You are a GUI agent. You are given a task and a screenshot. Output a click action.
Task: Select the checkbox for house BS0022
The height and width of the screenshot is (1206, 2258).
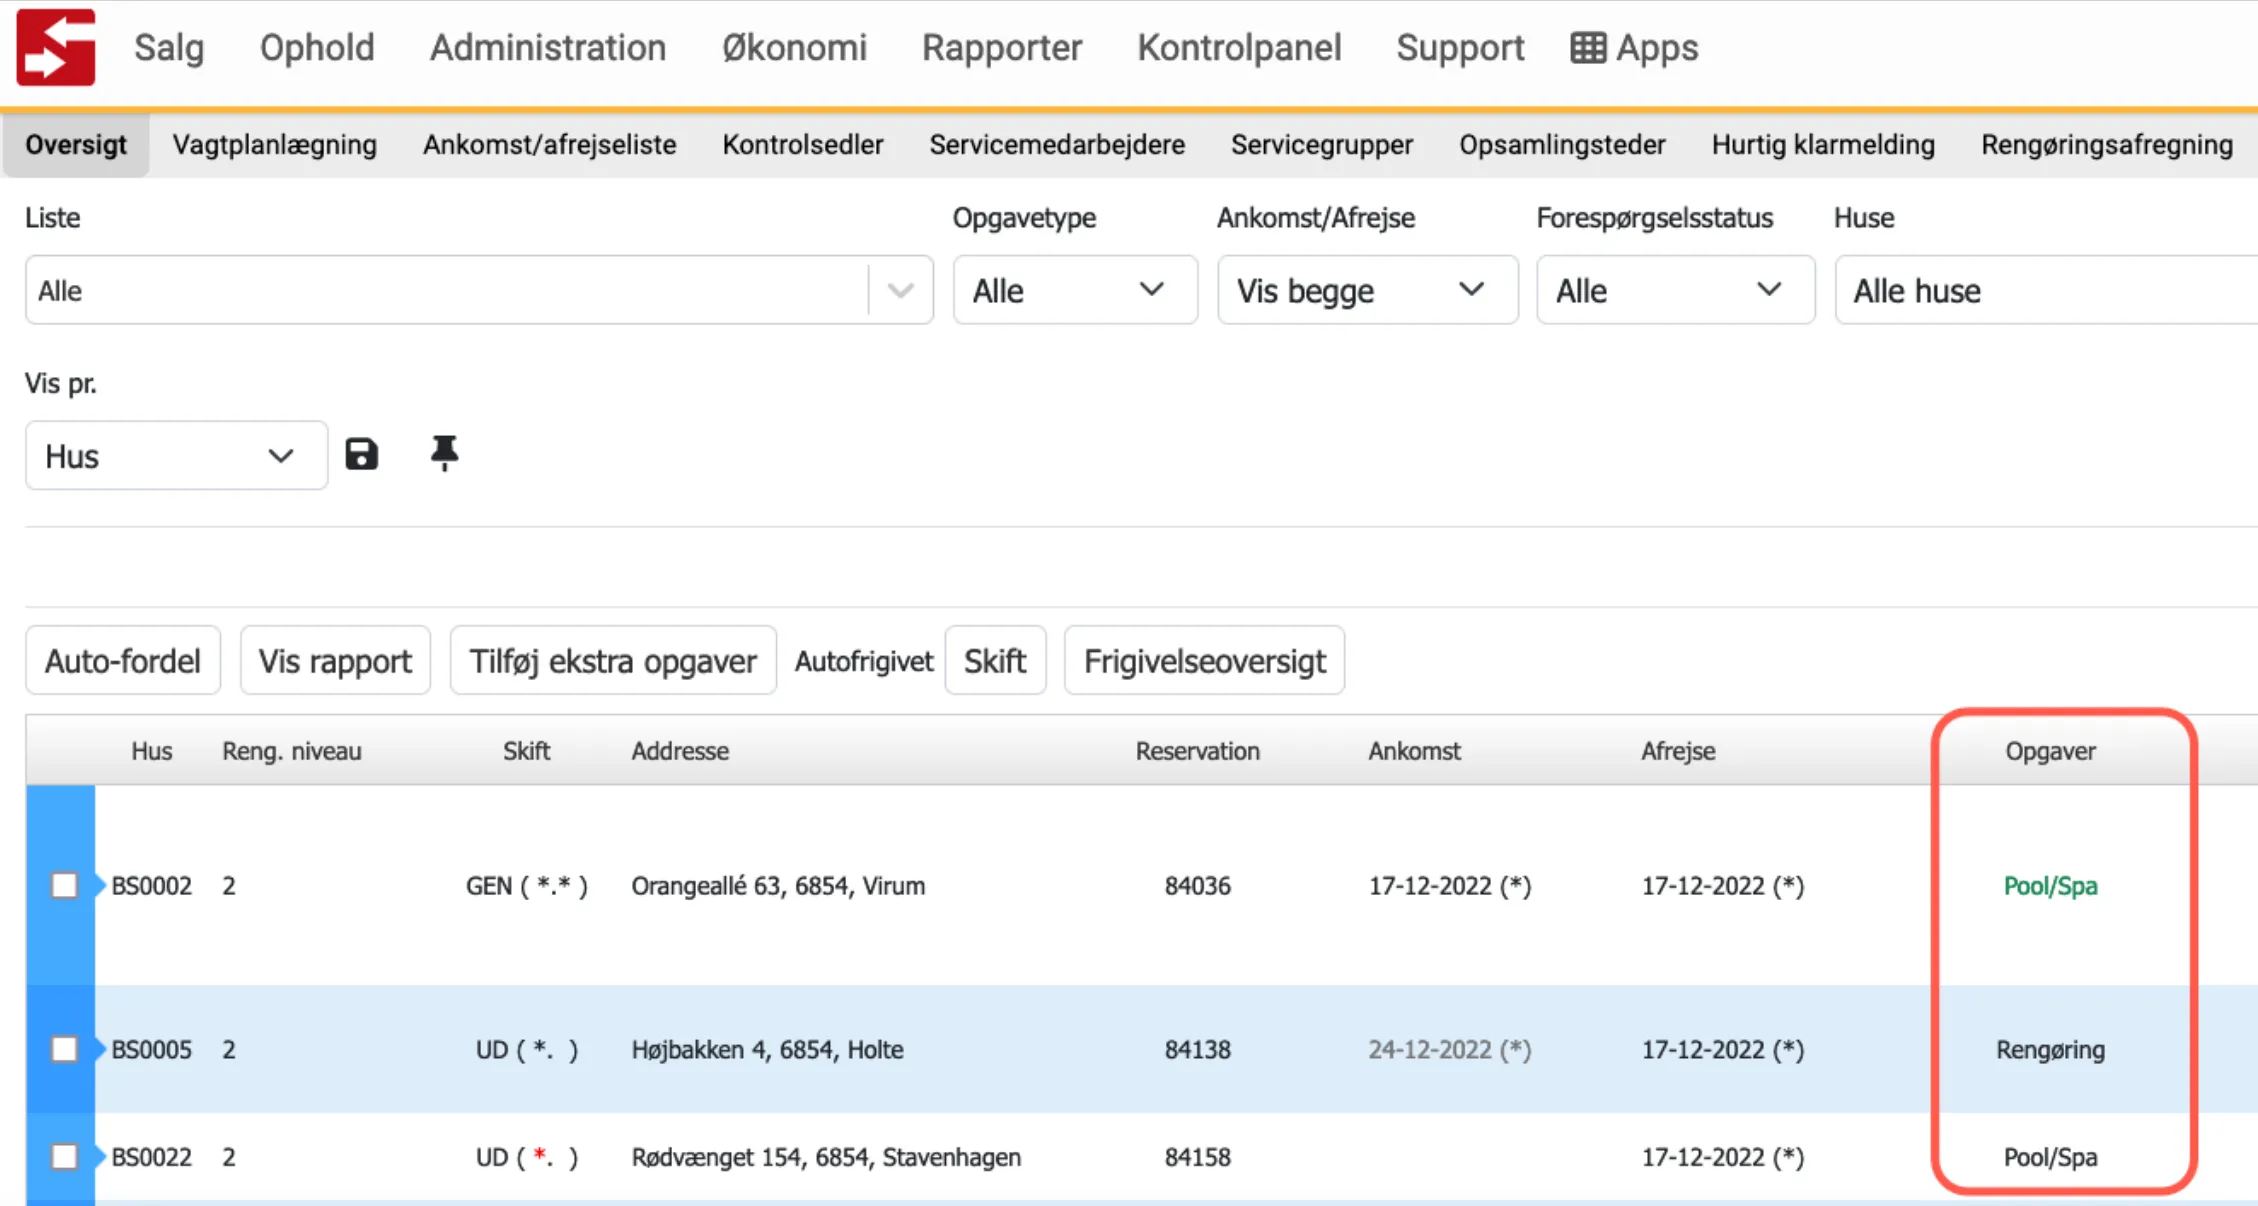(x=65, y=1156)
